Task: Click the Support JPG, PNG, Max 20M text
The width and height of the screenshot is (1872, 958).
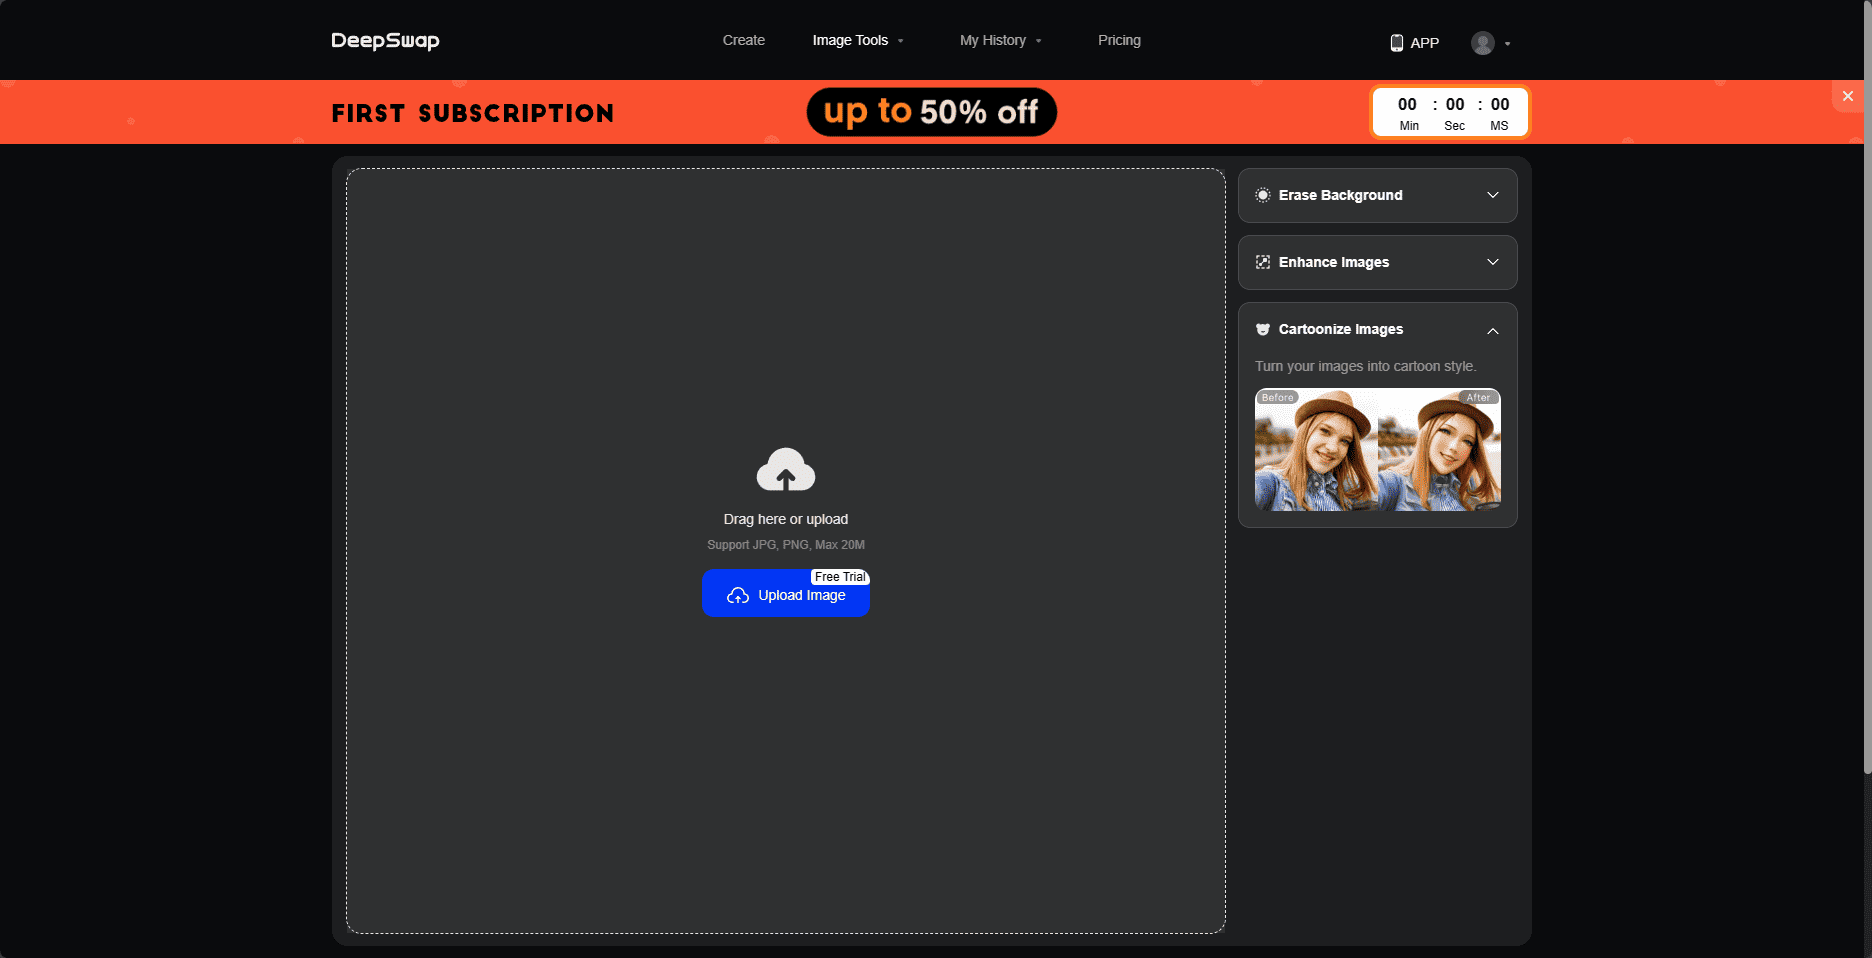Action: coord(786,545)
